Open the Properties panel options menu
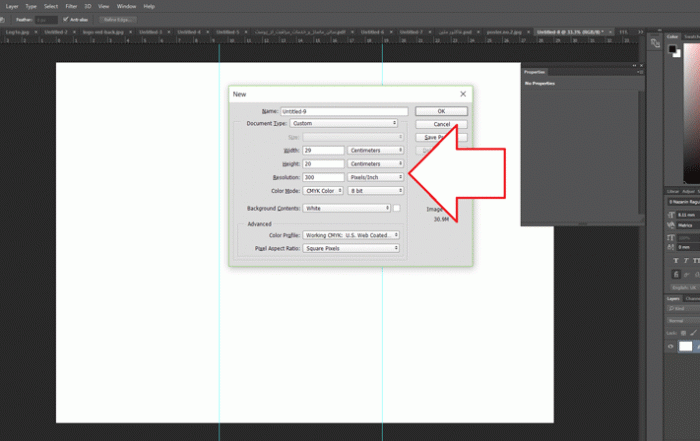The width and height of the screenshot is (700, 441). point(640,72)
